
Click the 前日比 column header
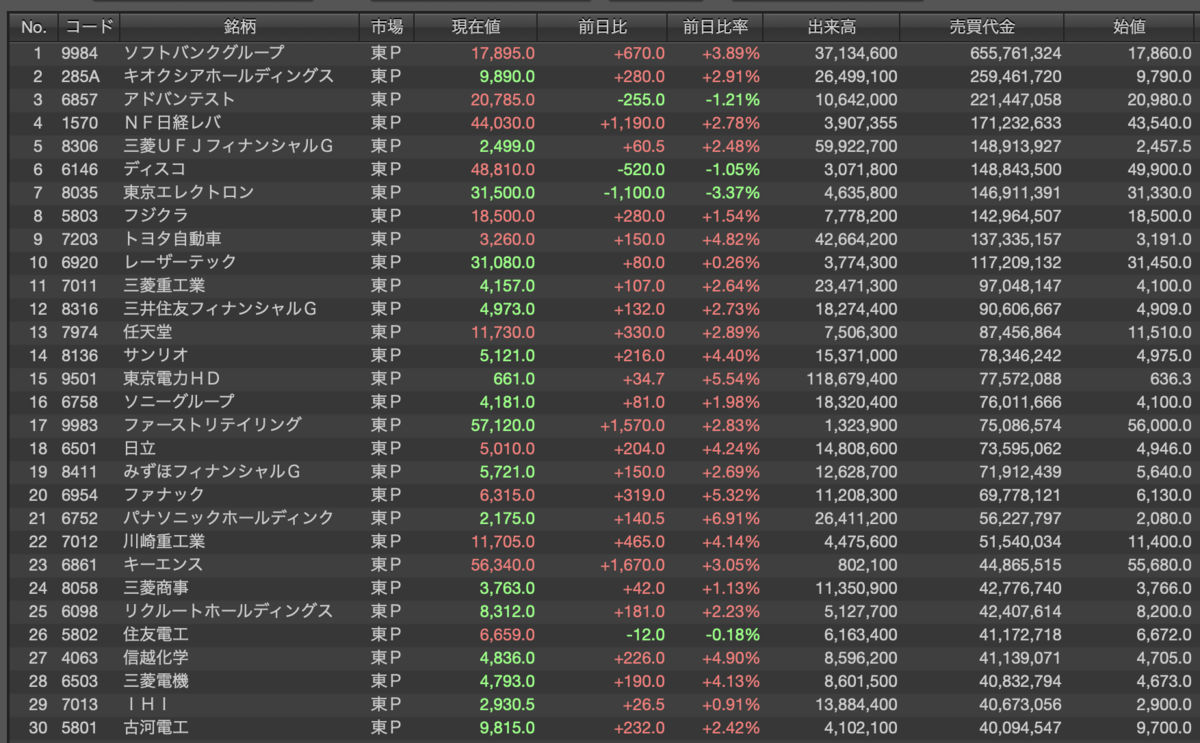click(x=602, y=27)
